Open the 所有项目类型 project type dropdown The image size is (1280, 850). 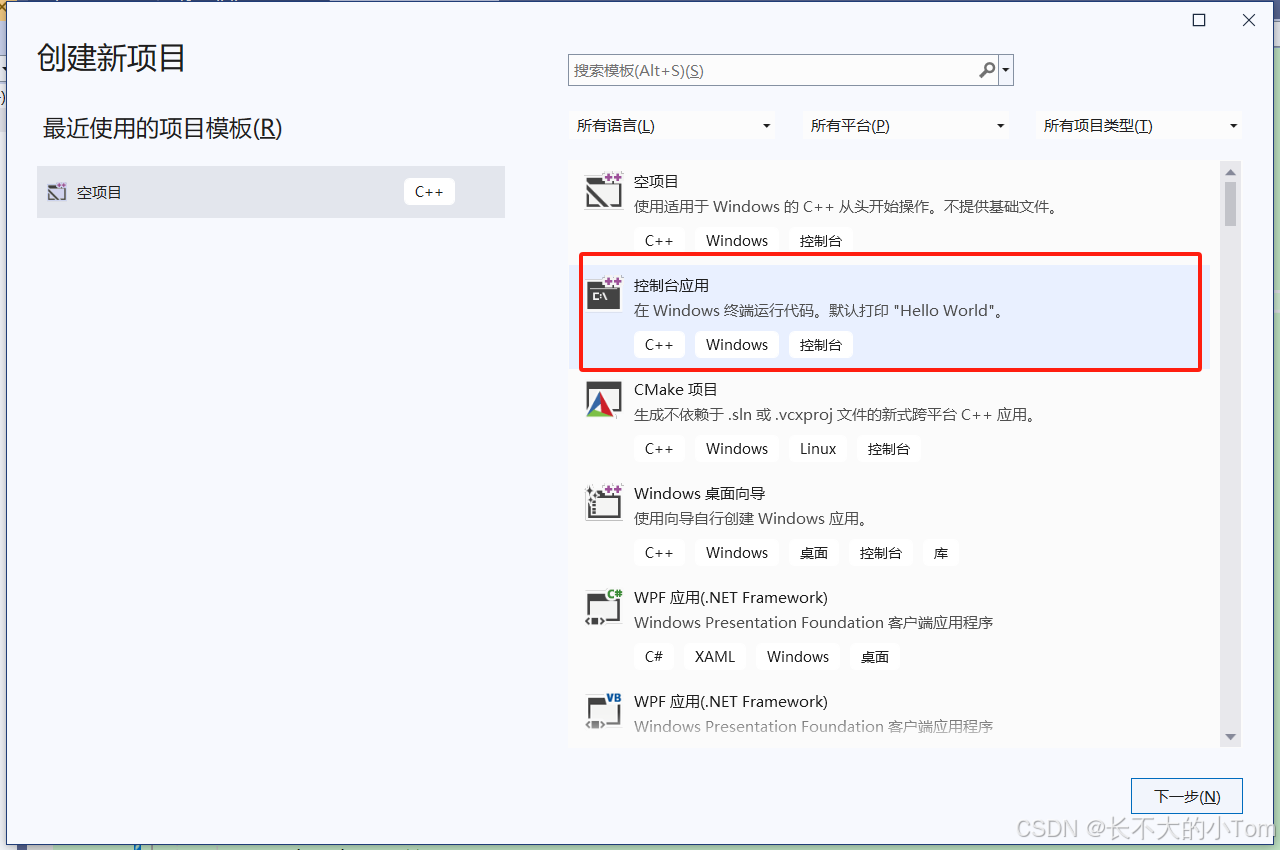(x=1138, y=125)
